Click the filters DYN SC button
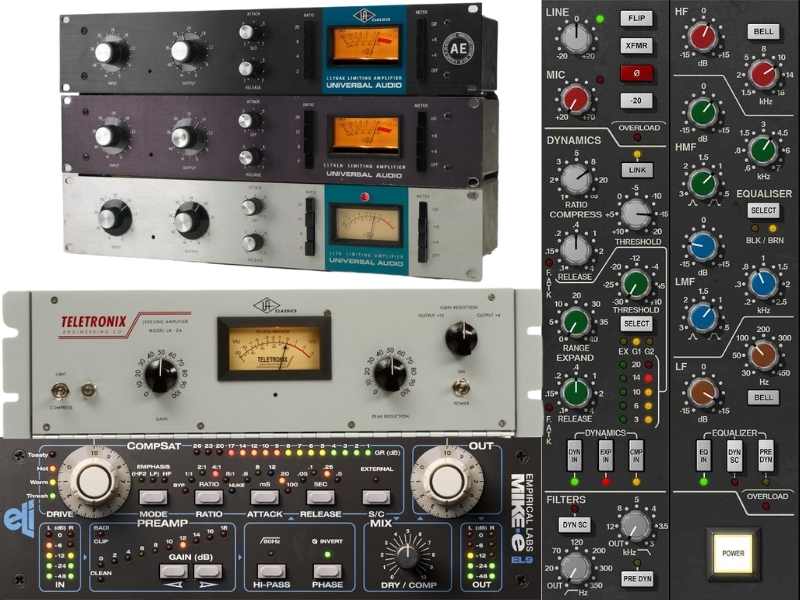This screenshot has width=800, height=600. (x=574, y=524)
